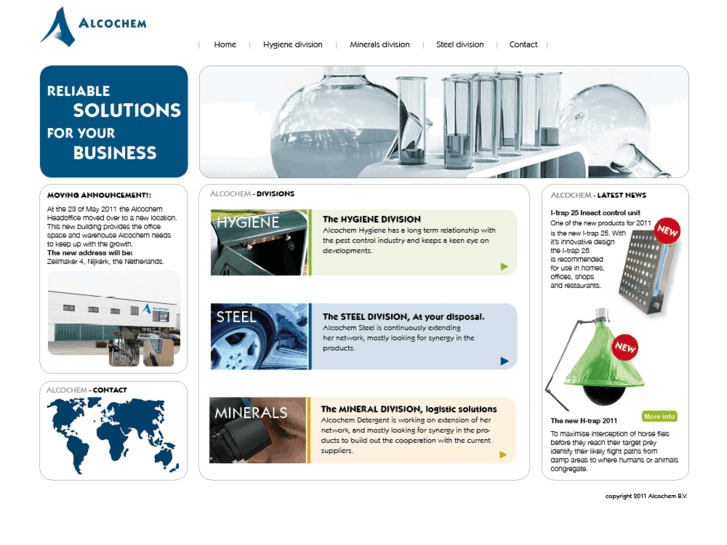Open the Home menu item
Screen dimensions: 727x545
tap(225, 45)
